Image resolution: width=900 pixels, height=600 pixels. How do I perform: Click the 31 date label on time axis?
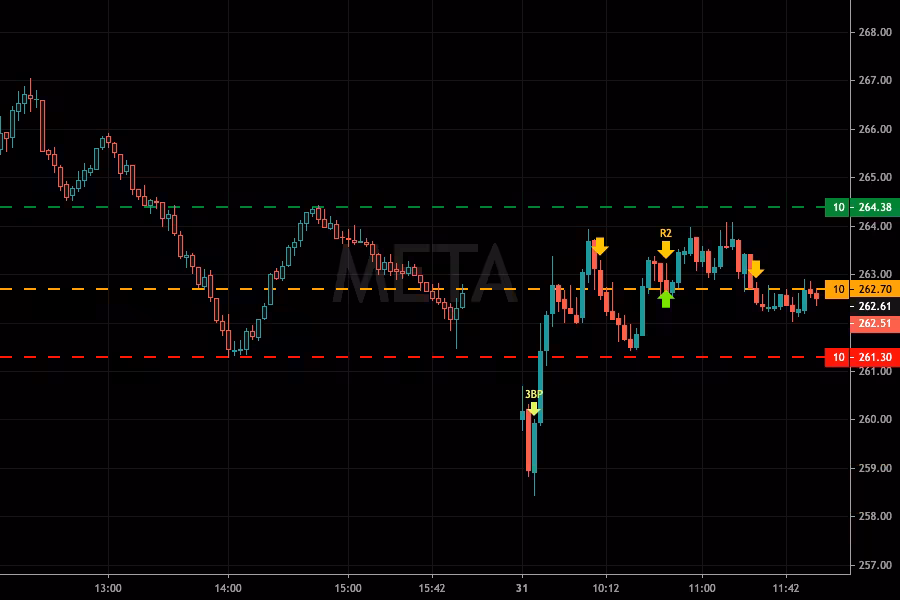click(522, 588)
